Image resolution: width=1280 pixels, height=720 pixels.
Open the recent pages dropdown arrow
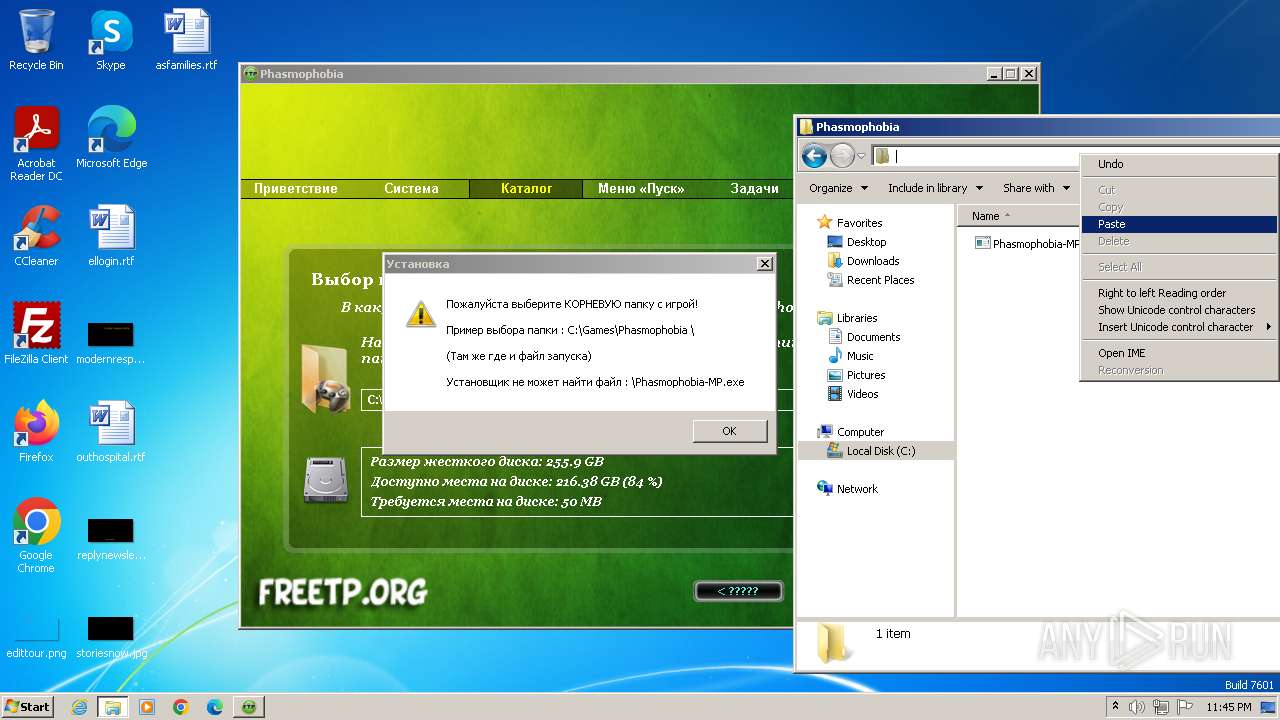tap(861, 157)
